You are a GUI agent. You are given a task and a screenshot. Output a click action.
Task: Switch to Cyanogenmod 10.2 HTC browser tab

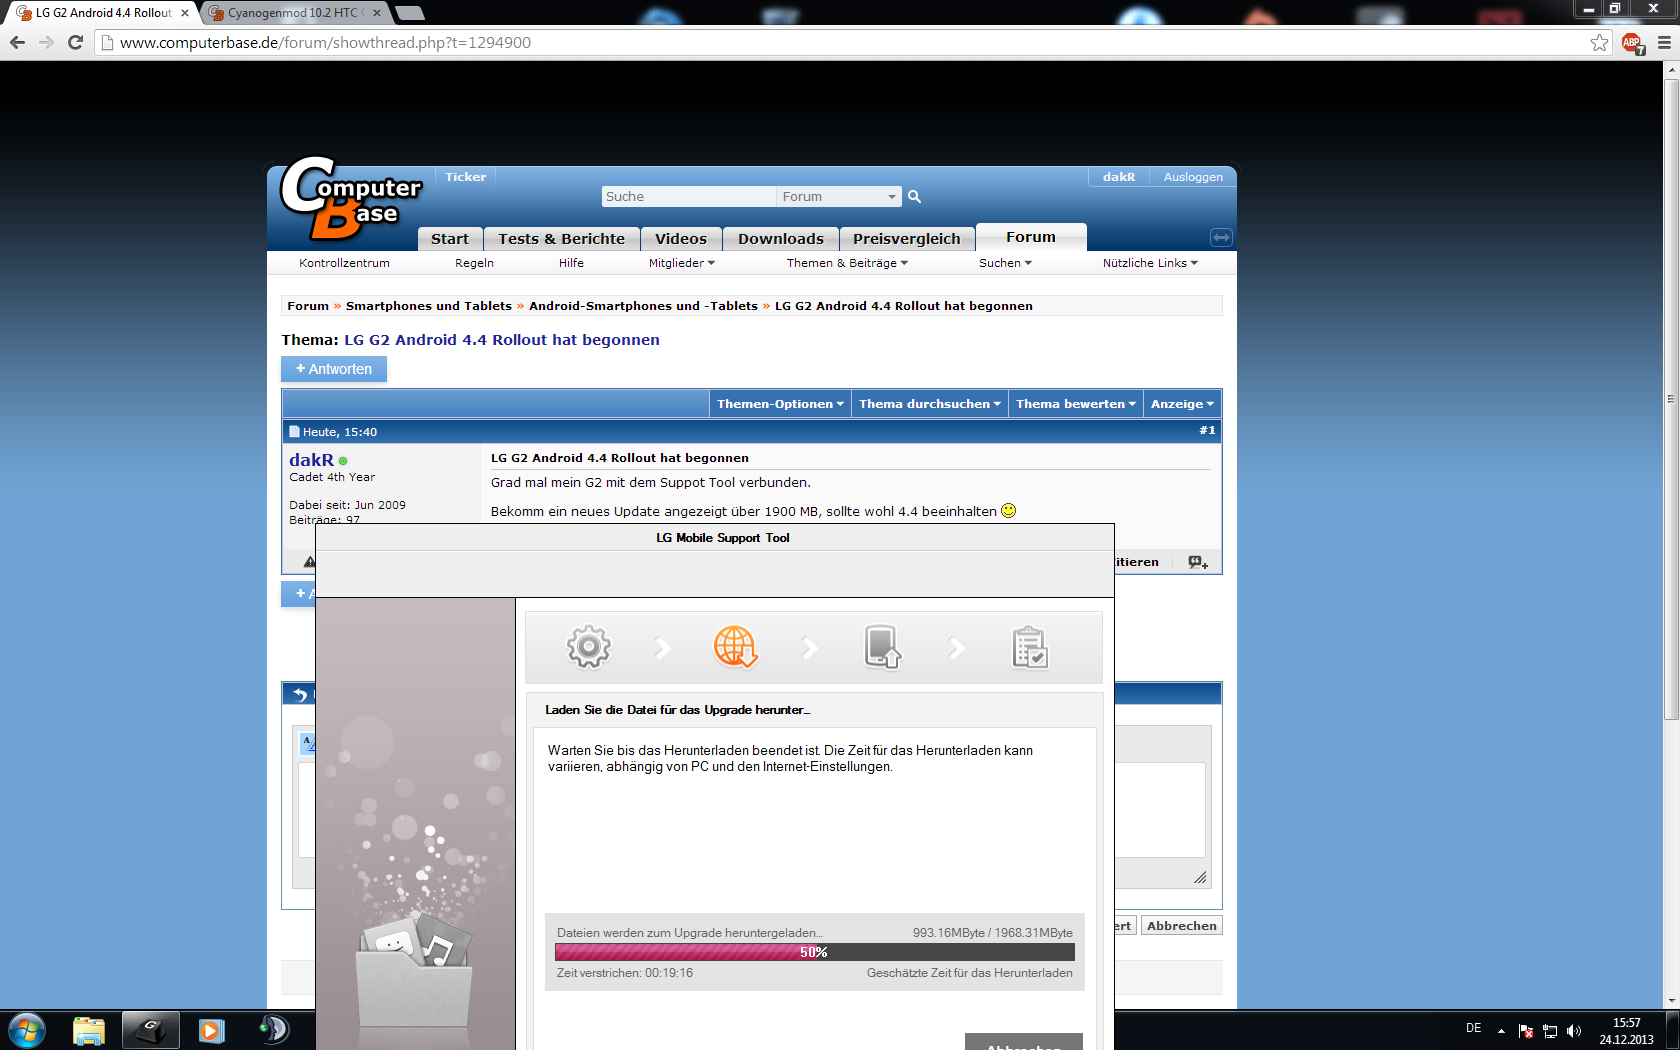tap(291, 13)
